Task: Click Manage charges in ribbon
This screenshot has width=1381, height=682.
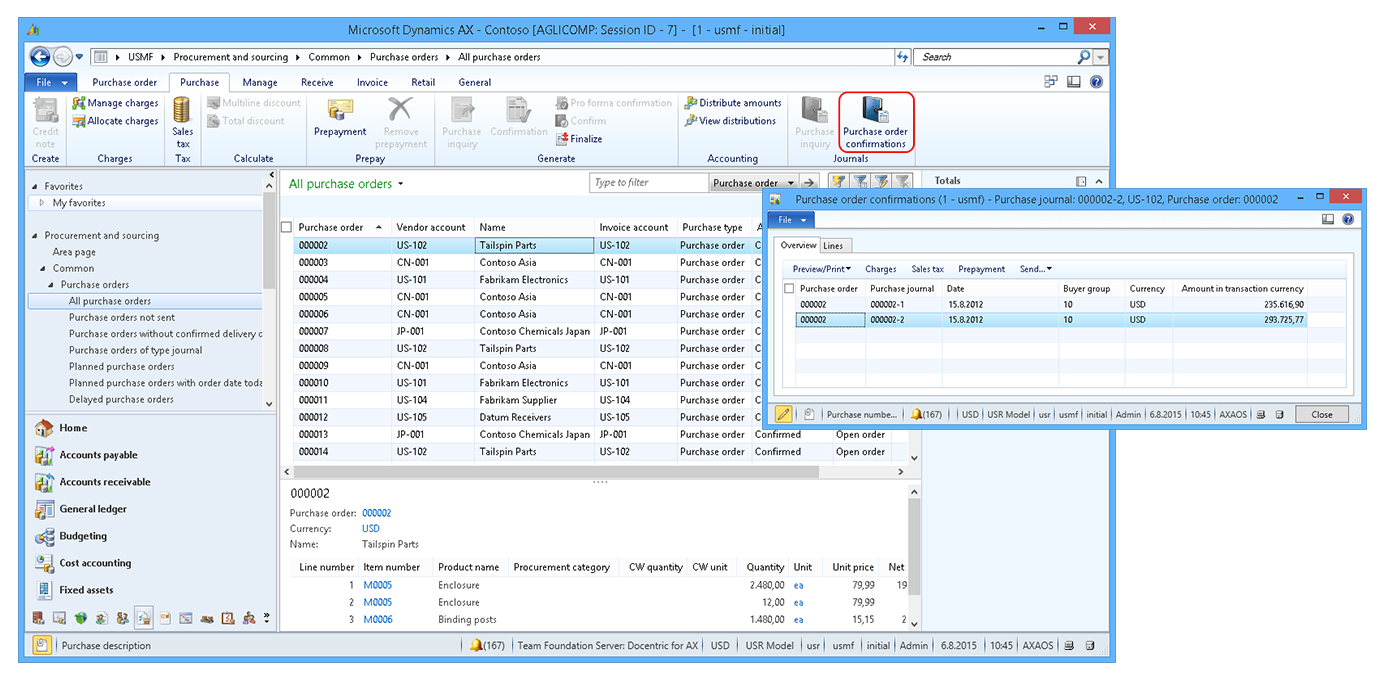Action: [115, 103]
